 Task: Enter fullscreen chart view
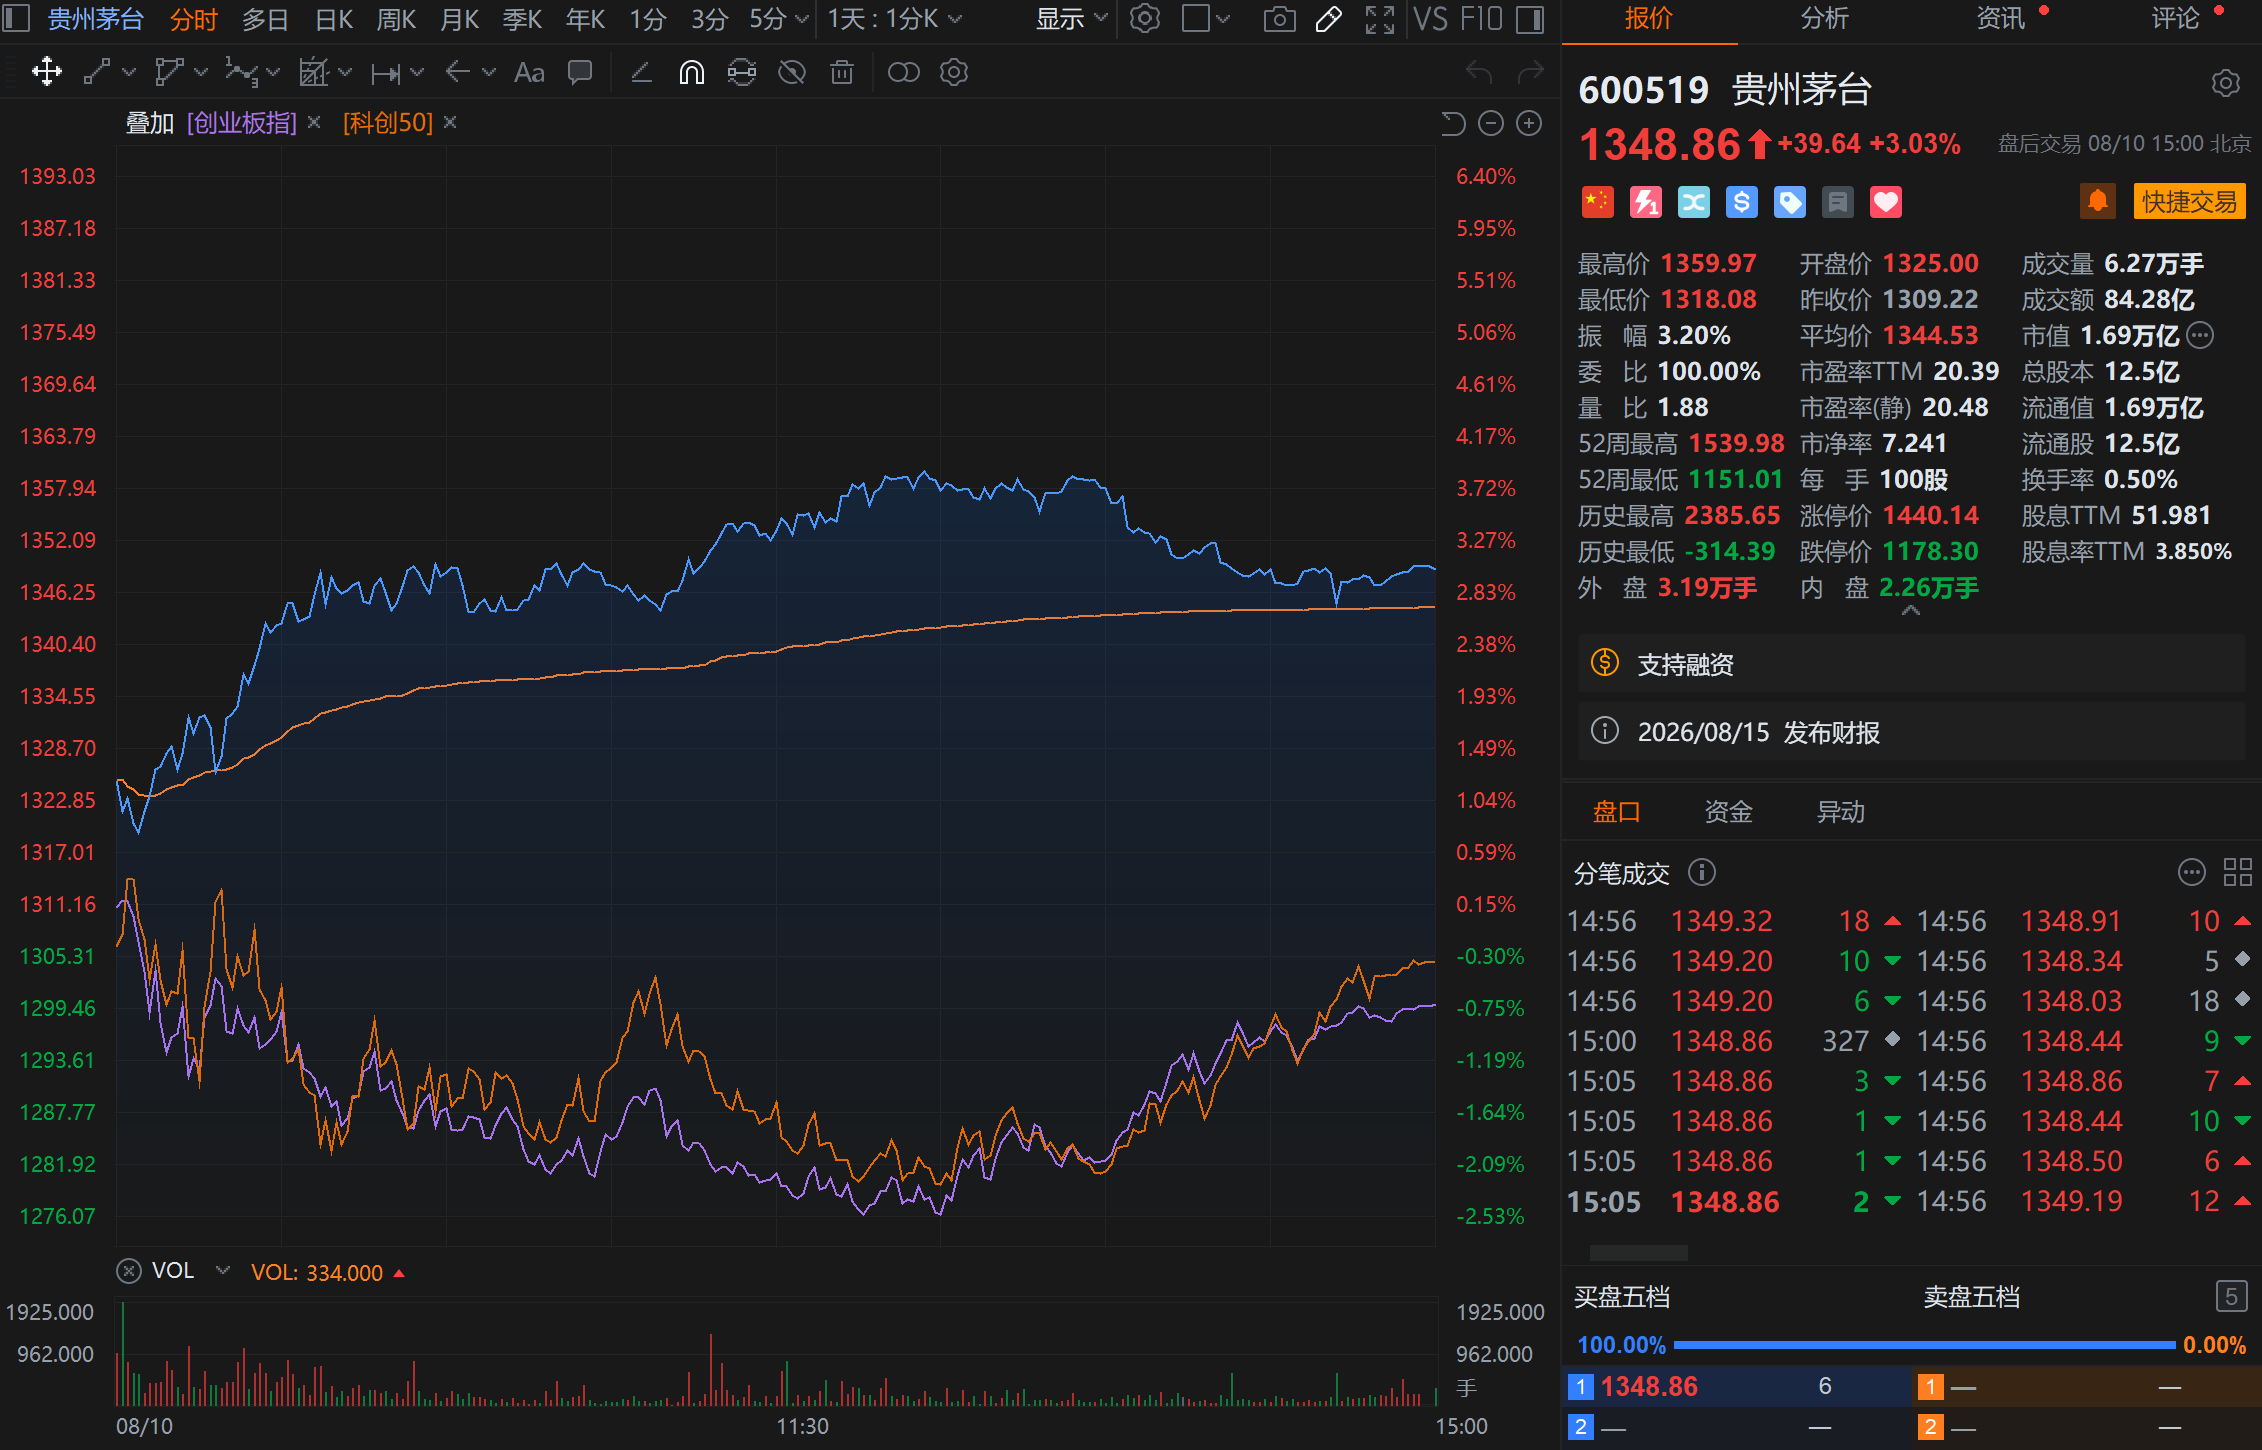1380,19
